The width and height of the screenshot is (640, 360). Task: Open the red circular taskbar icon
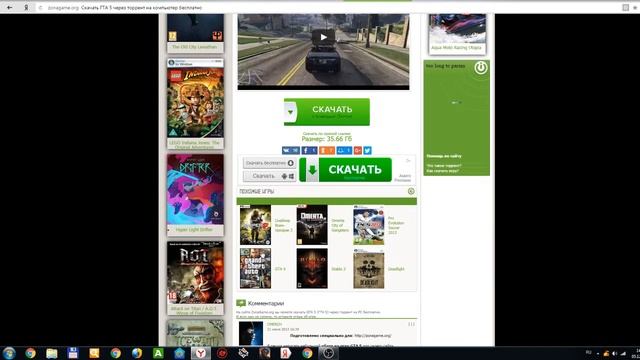(222, 353)
